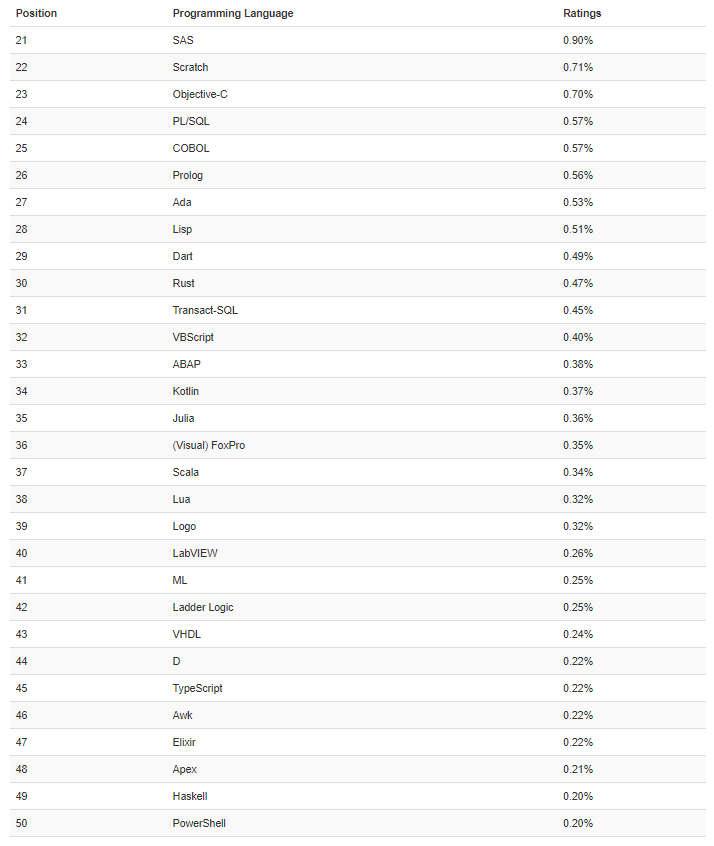Select the Julia row
This screenshot has height=846, width=714.
pos(357,418)
